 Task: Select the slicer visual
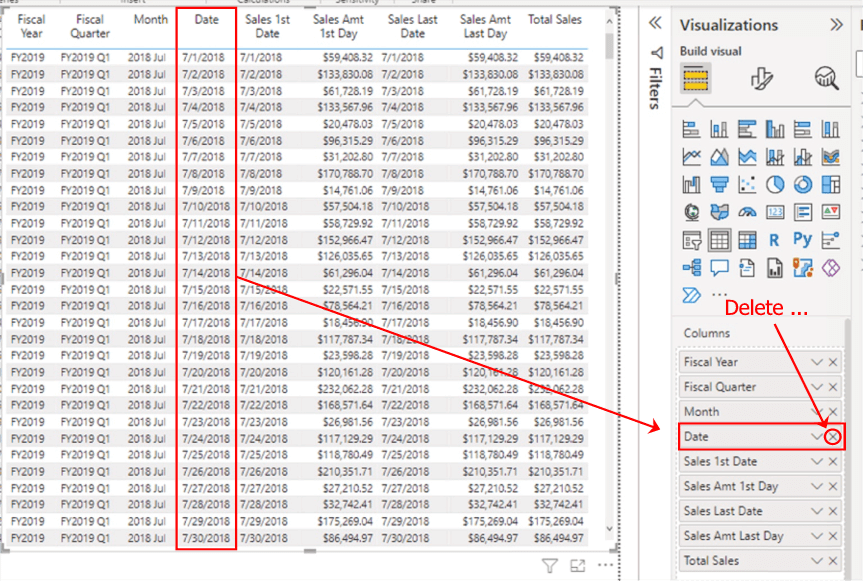click(691, 240)
